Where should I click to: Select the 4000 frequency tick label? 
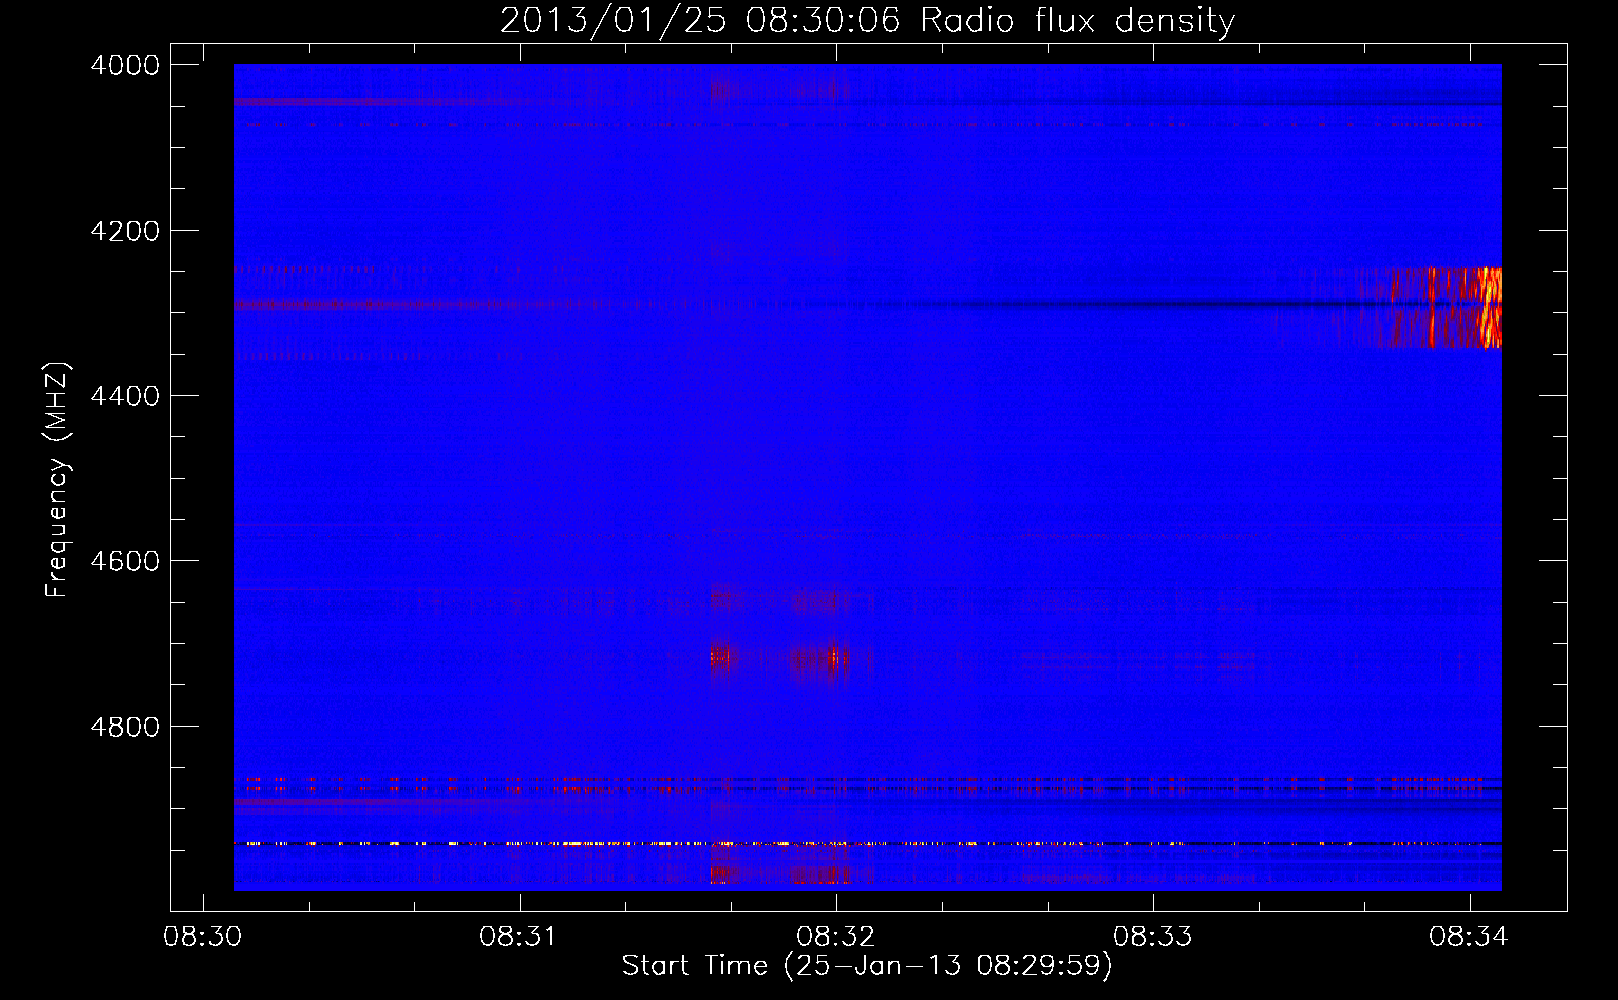pos(125,65)
